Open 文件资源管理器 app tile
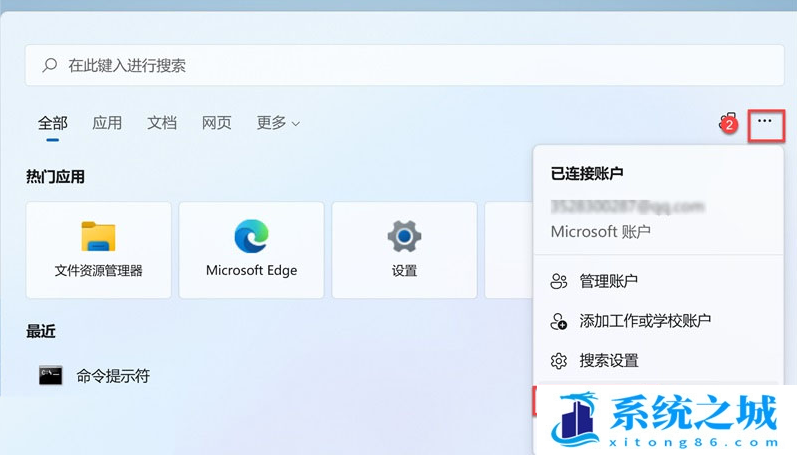 tap(99, 250)
